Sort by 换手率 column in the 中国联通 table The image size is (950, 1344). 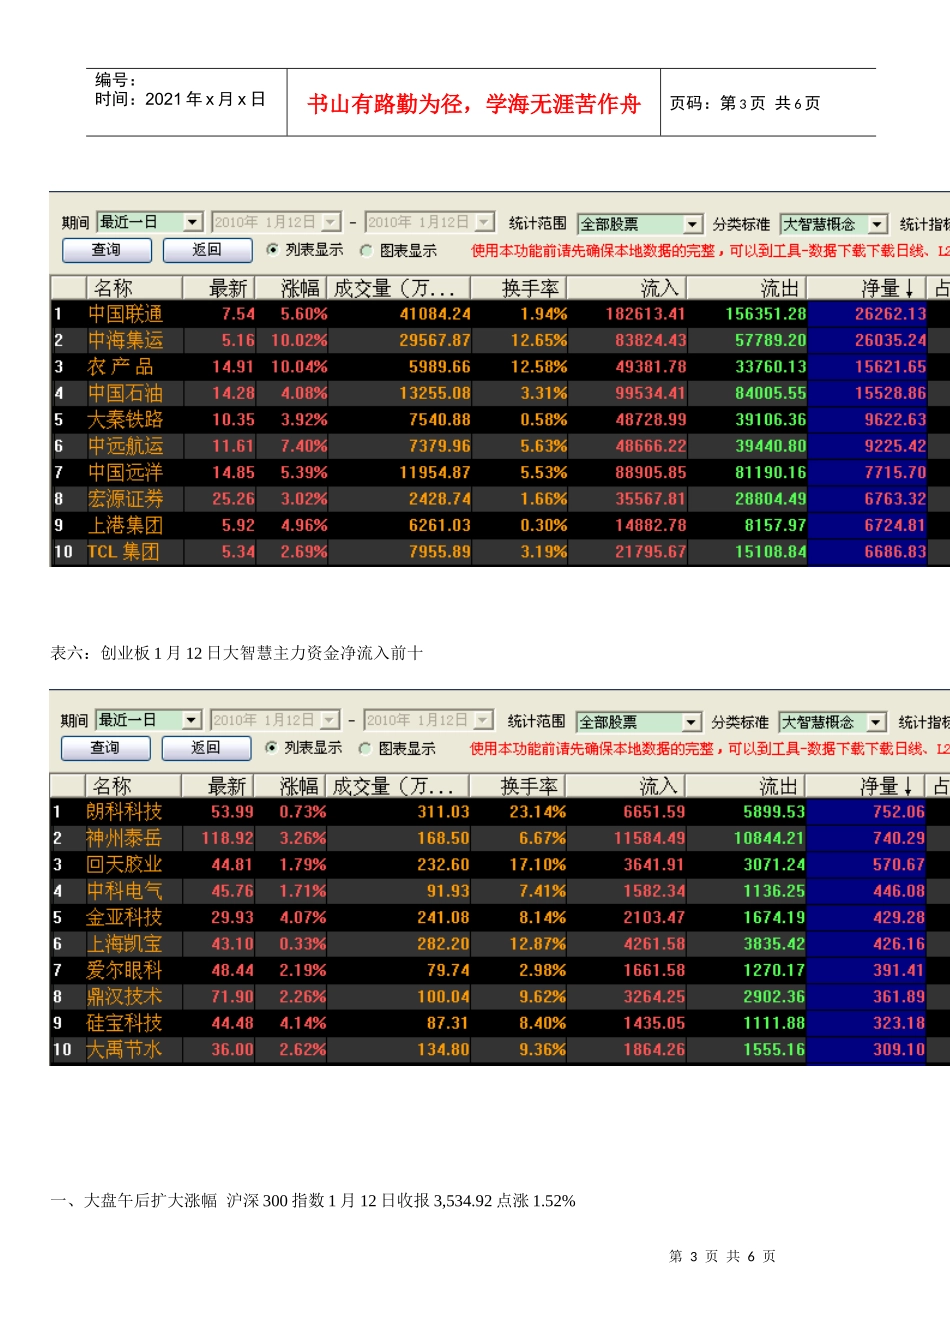click(x=520, y=288)
